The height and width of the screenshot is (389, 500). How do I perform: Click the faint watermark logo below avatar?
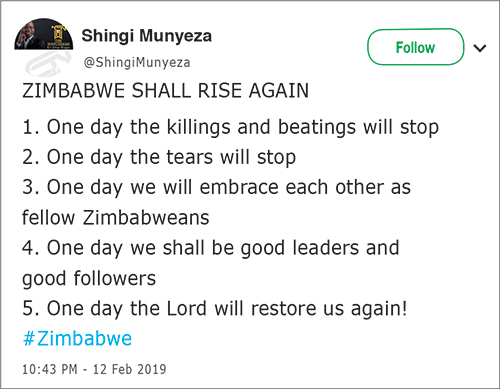[x=48, y=64]
